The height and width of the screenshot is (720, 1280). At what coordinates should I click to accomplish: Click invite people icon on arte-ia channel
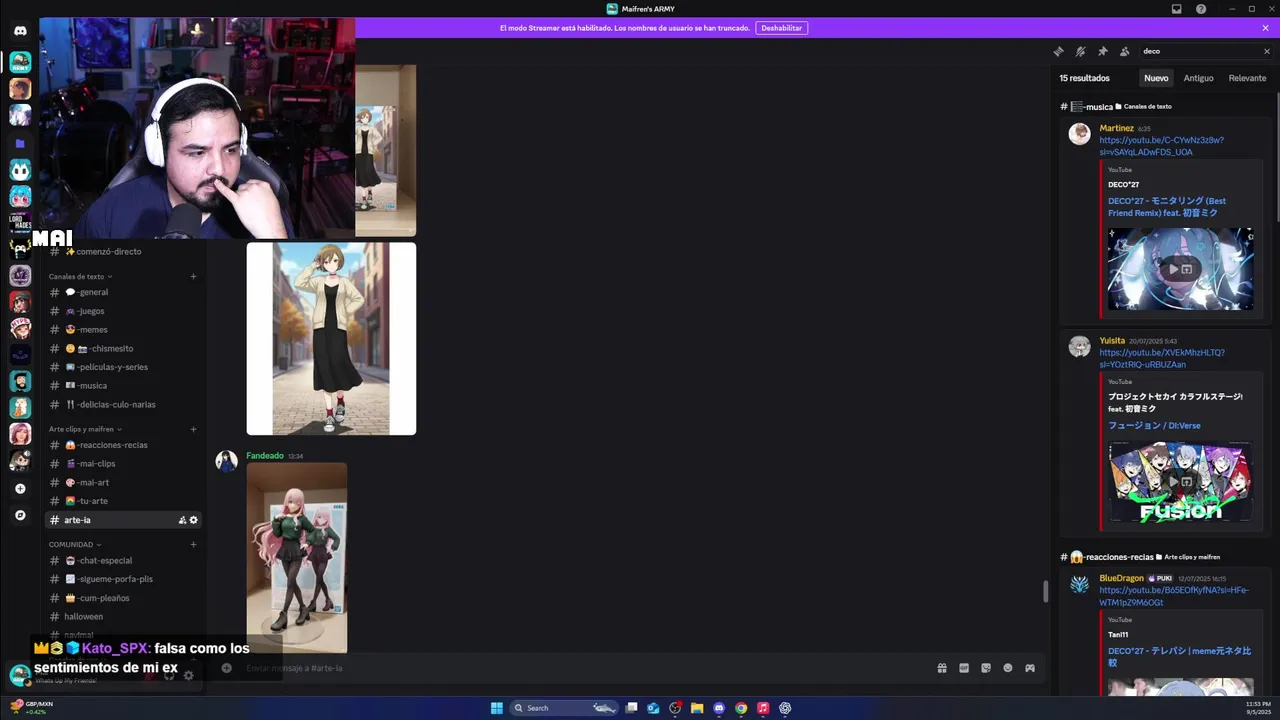(182, 520)
